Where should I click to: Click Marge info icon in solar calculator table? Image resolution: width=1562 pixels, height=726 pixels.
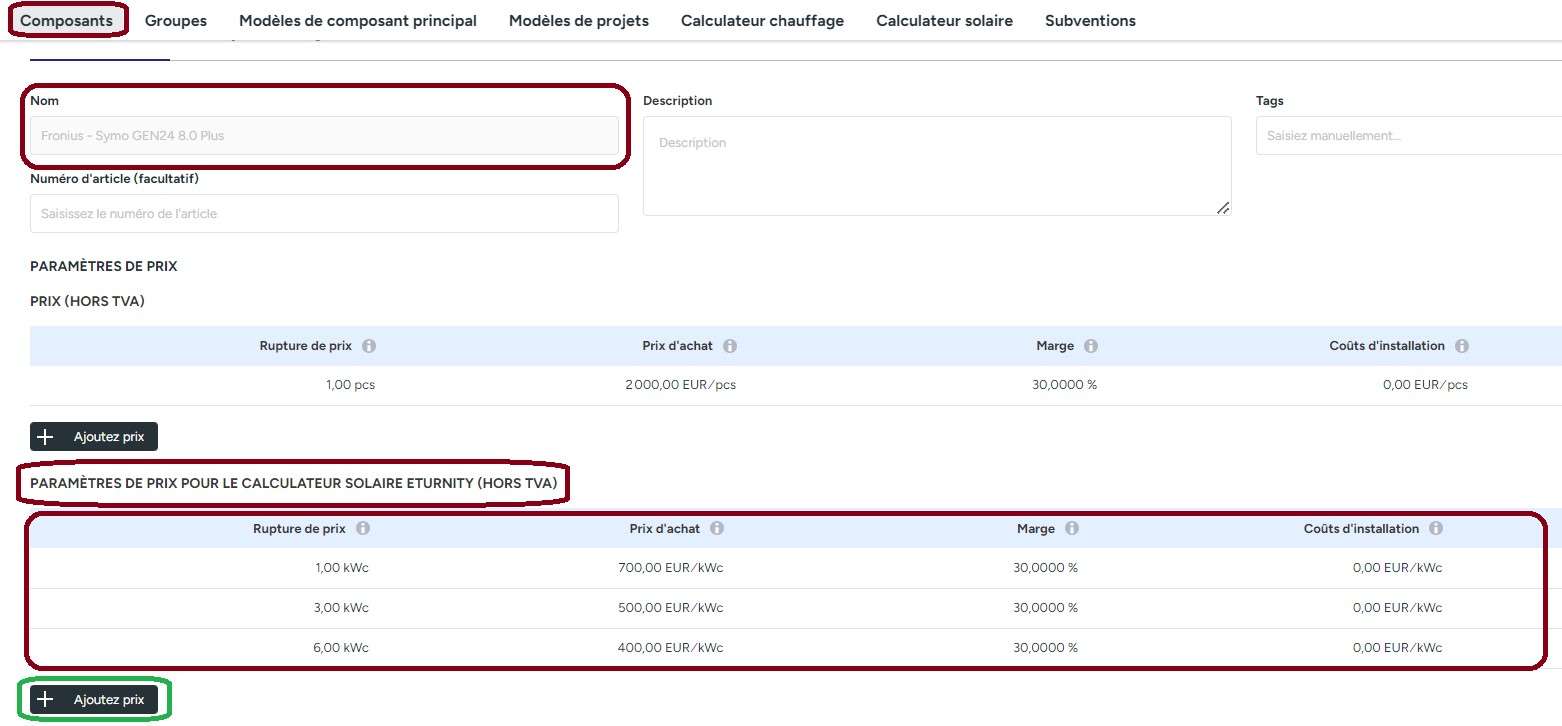[x=1072, y=528]
